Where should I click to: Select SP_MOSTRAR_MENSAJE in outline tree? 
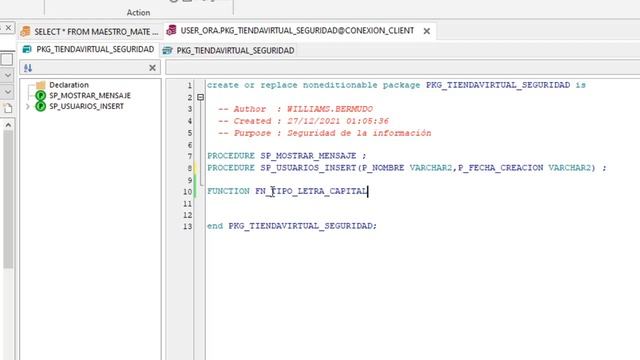point(90,96)
